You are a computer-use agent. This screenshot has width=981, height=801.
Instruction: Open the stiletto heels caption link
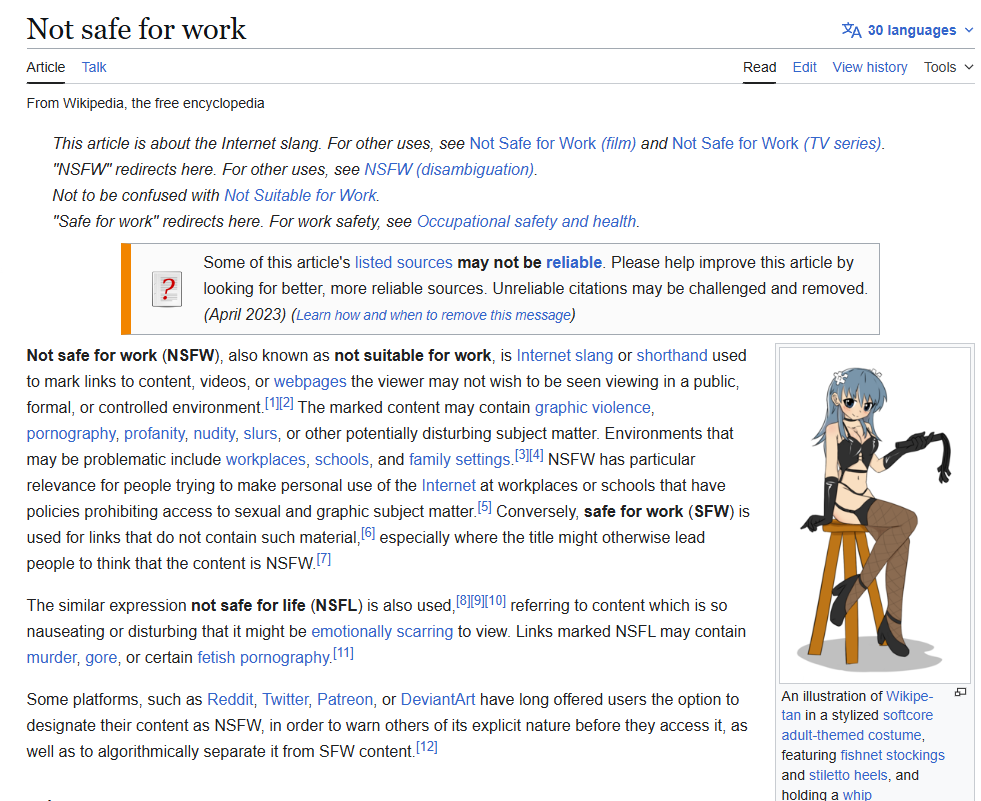click(848, 775)
